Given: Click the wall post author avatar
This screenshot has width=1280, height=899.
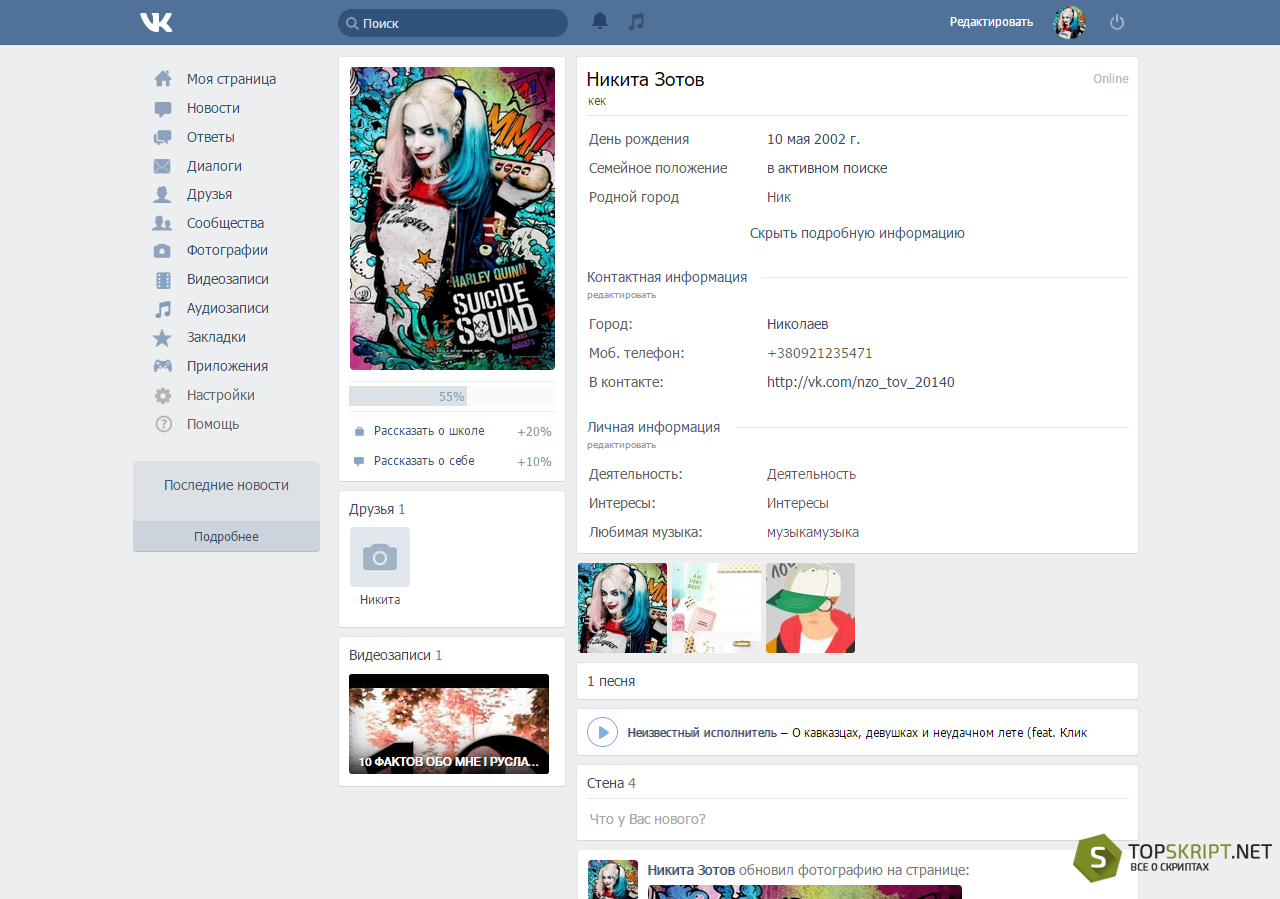Looking at the screenshot, I should pos(613,879).
